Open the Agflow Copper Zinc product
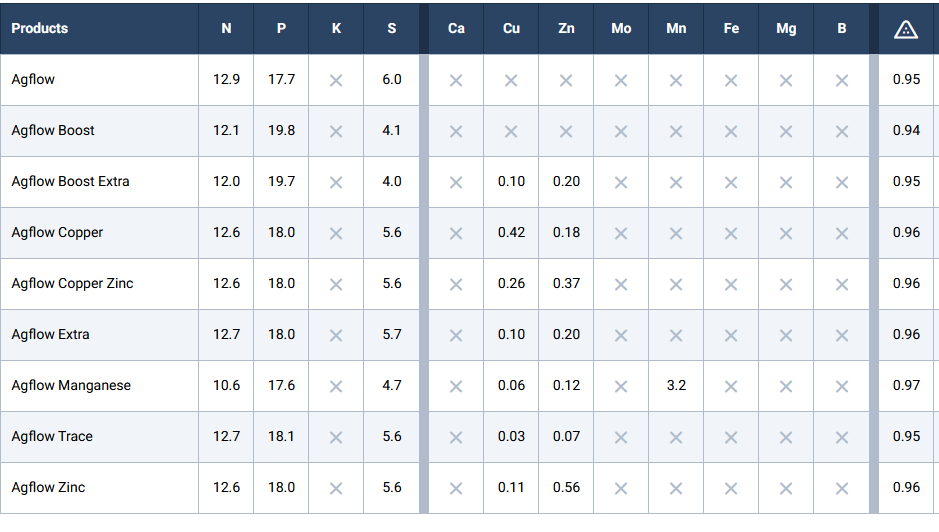 click(72, 284)
